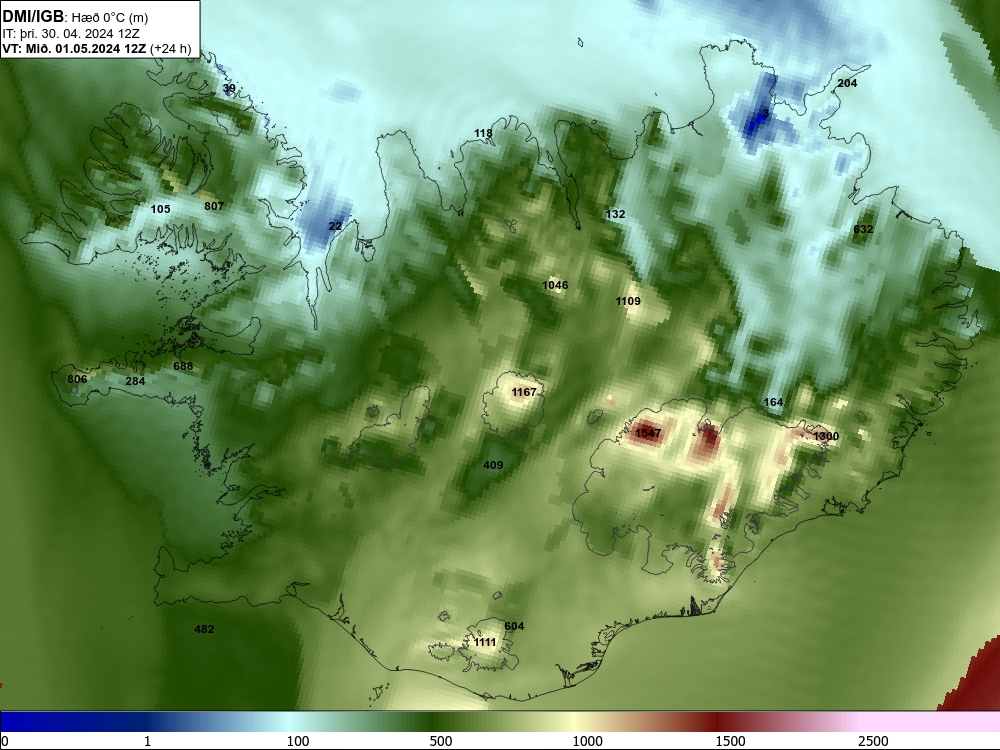Click the map value 1109
1000x750 pixels.
[628, 301]
